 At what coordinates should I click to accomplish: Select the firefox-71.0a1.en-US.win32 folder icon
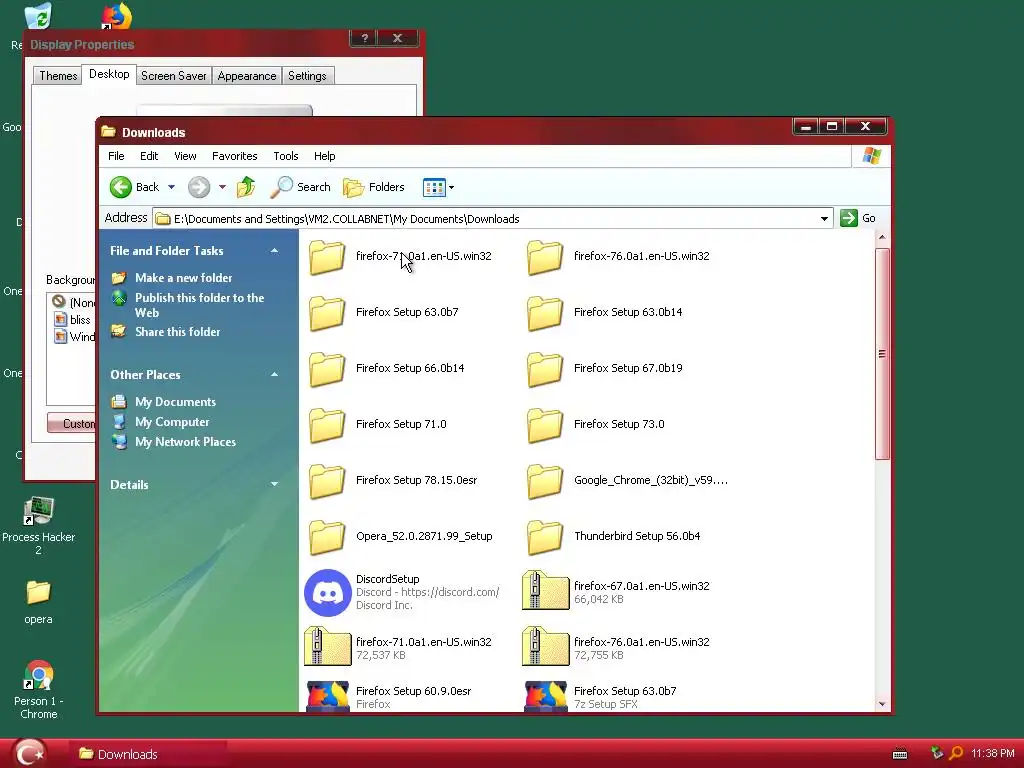click(327, 257)
